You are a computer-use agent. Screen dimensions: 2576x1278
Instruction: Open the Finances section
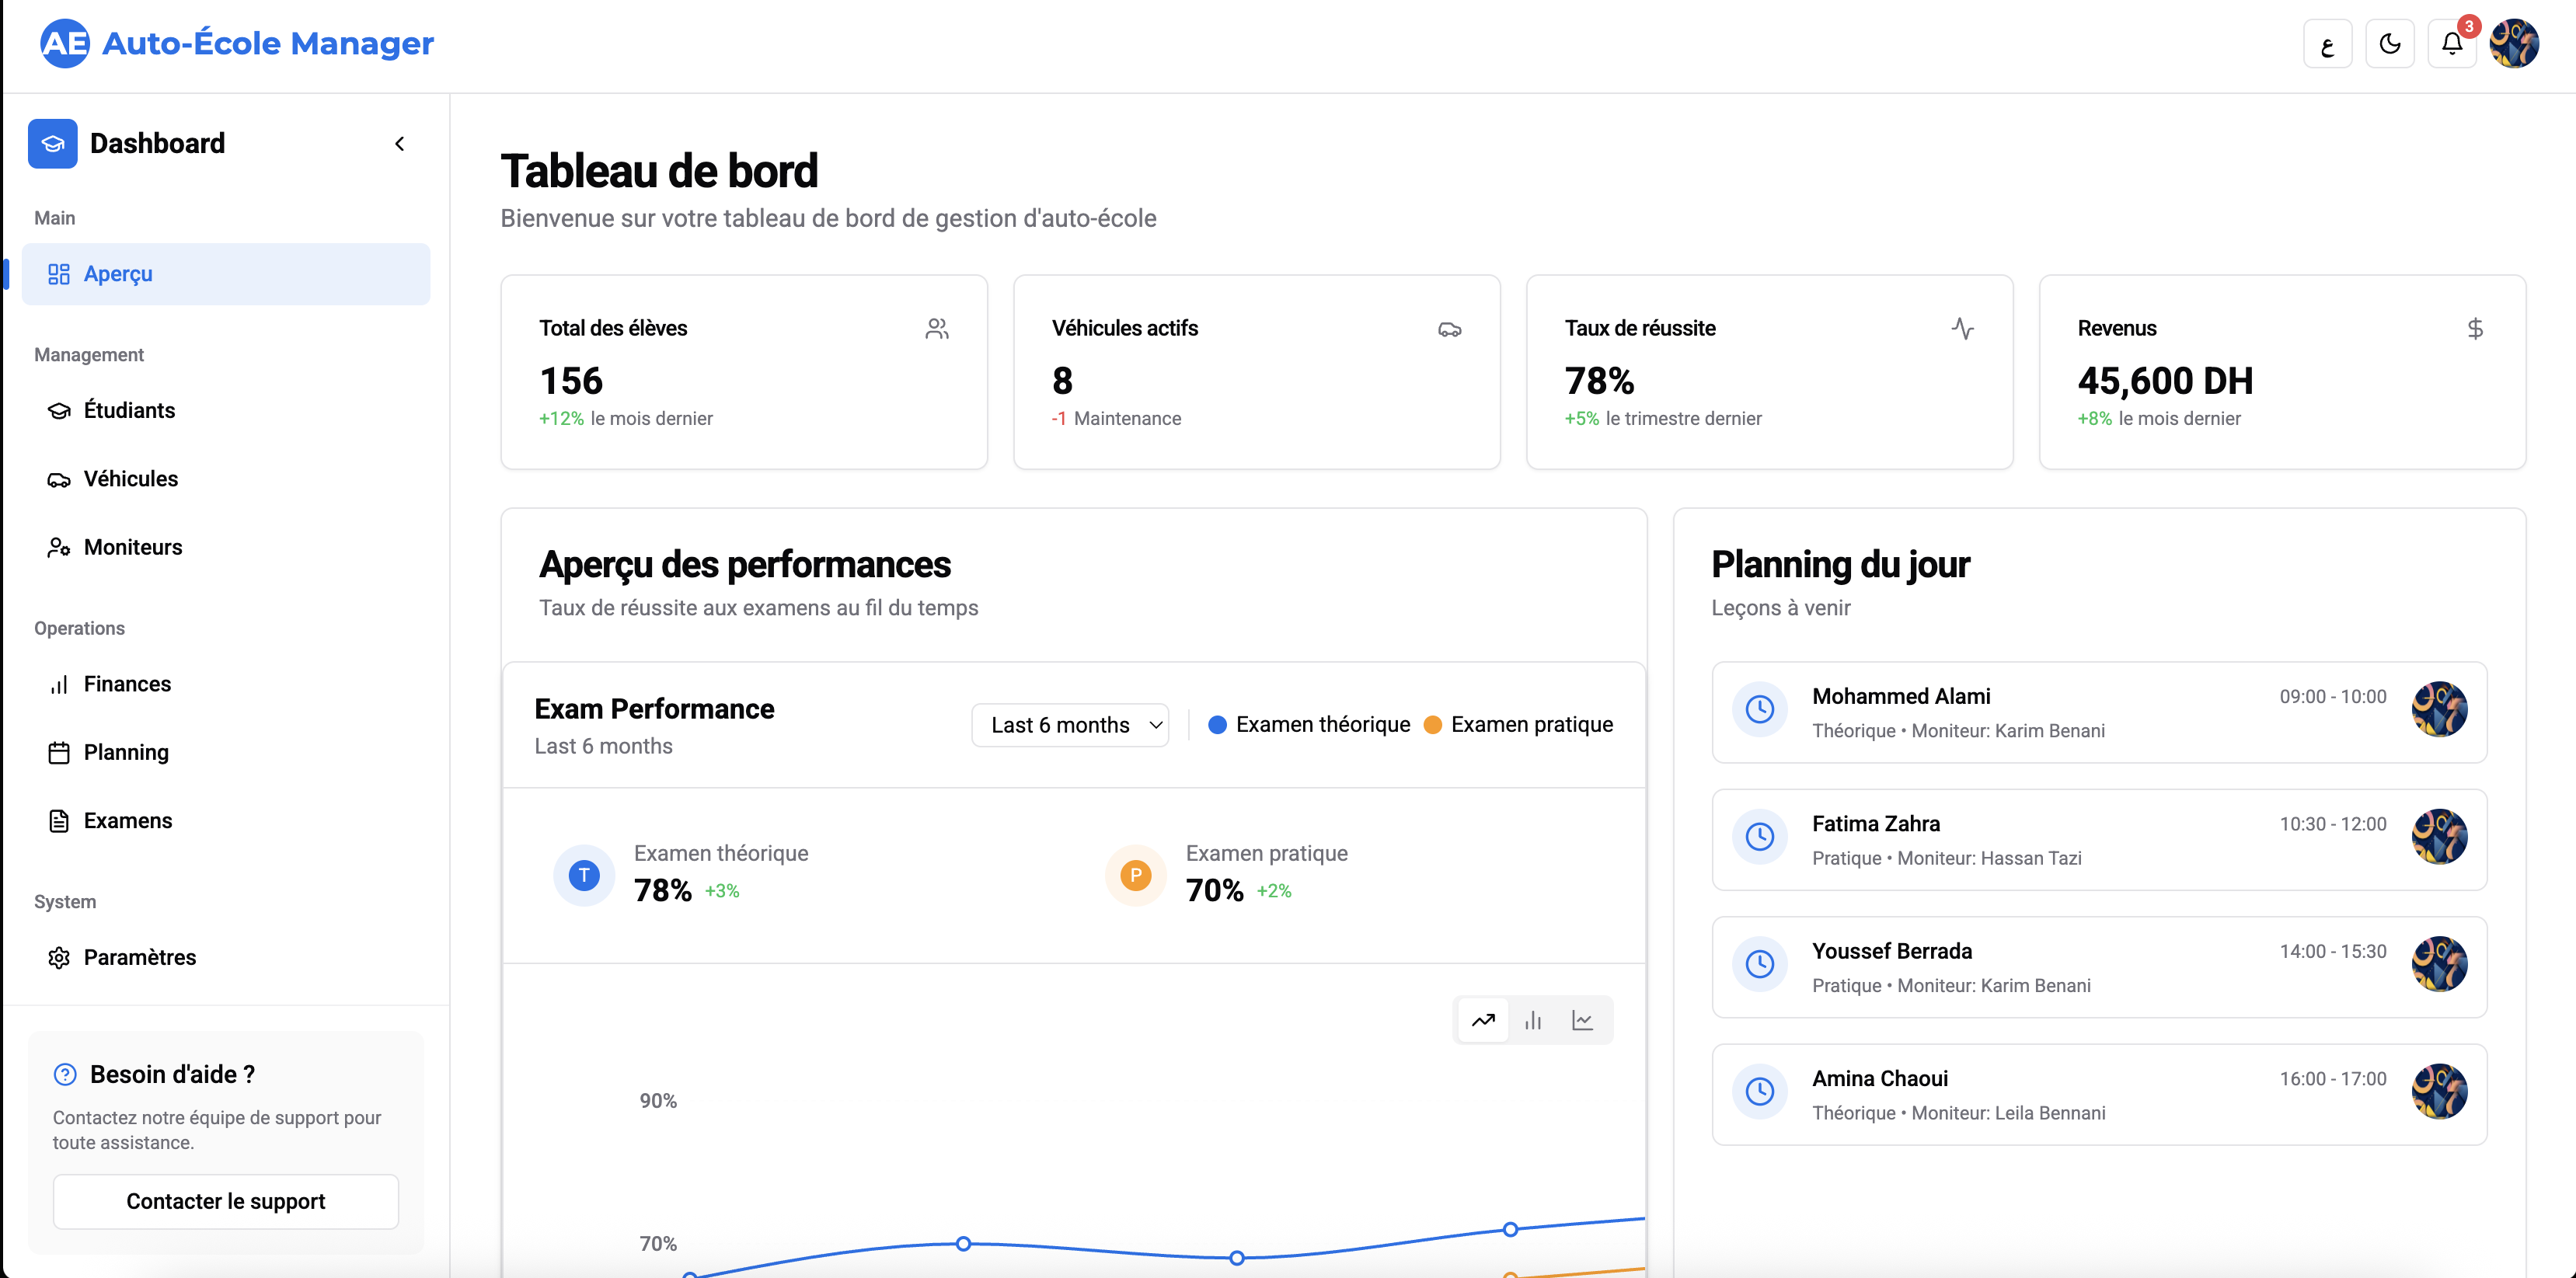[x=128, y=684]
